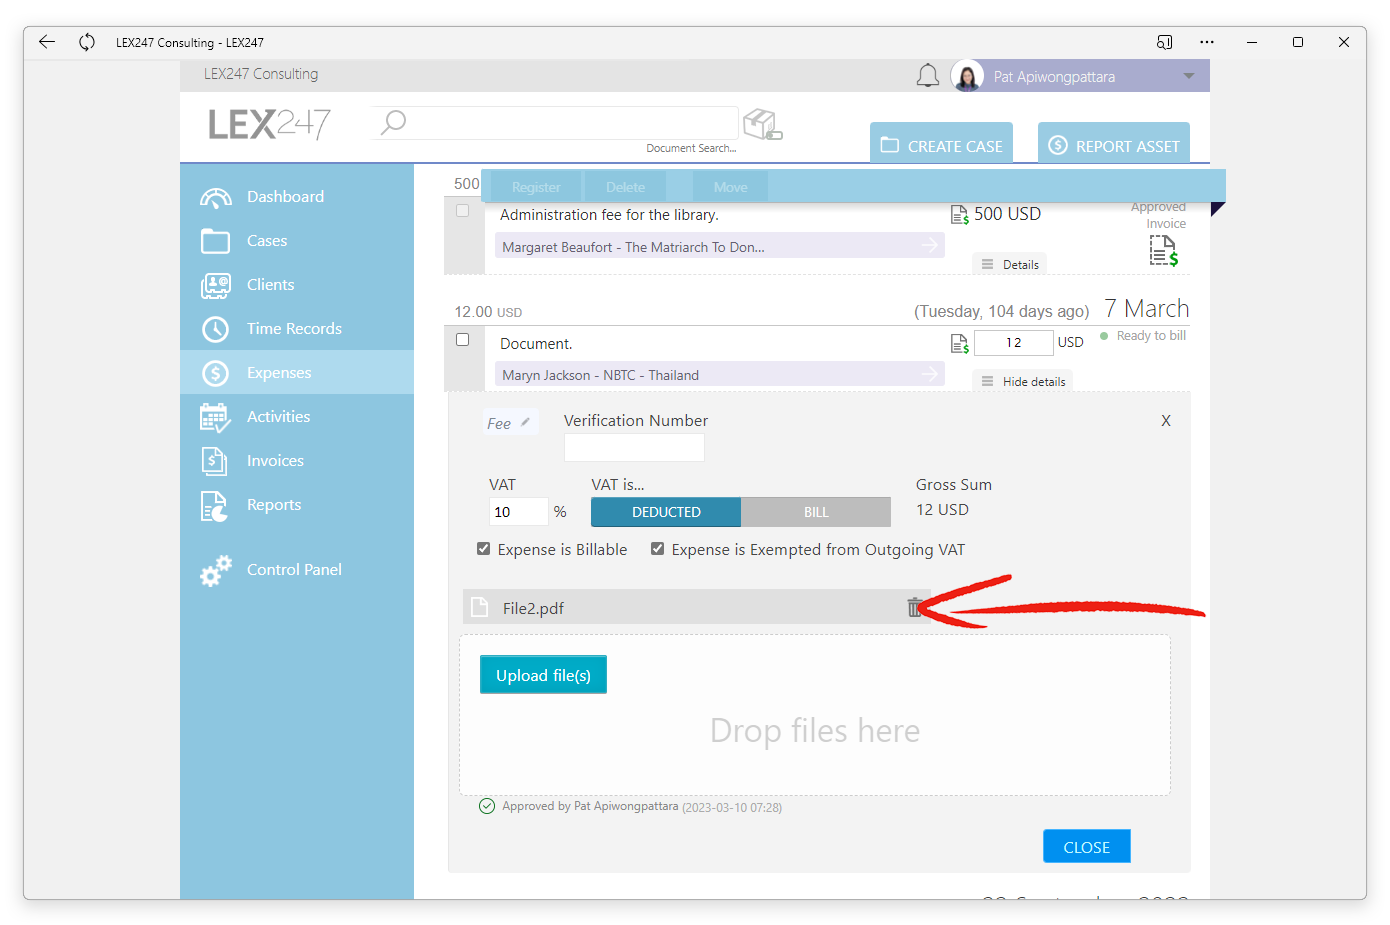Click the Move toolbar button

click(x=730, y=187)
